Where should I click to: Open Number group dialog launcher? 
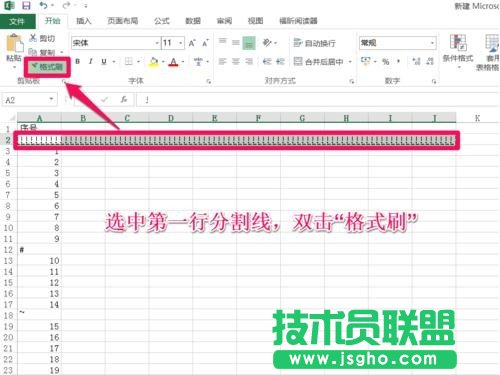point(434,81)
